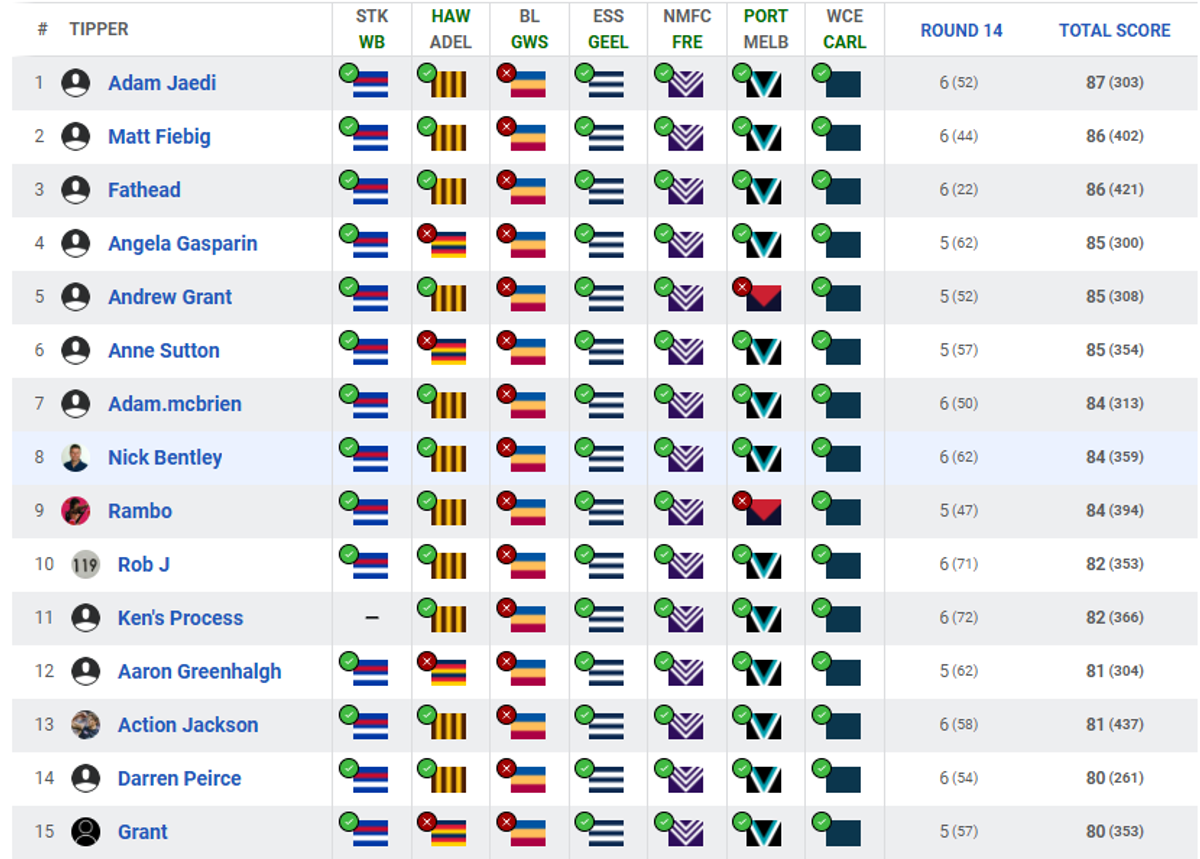Click Rambo's profile avatar picture
The width and height of the screenshot is (1200, 859).
point(75,511)
